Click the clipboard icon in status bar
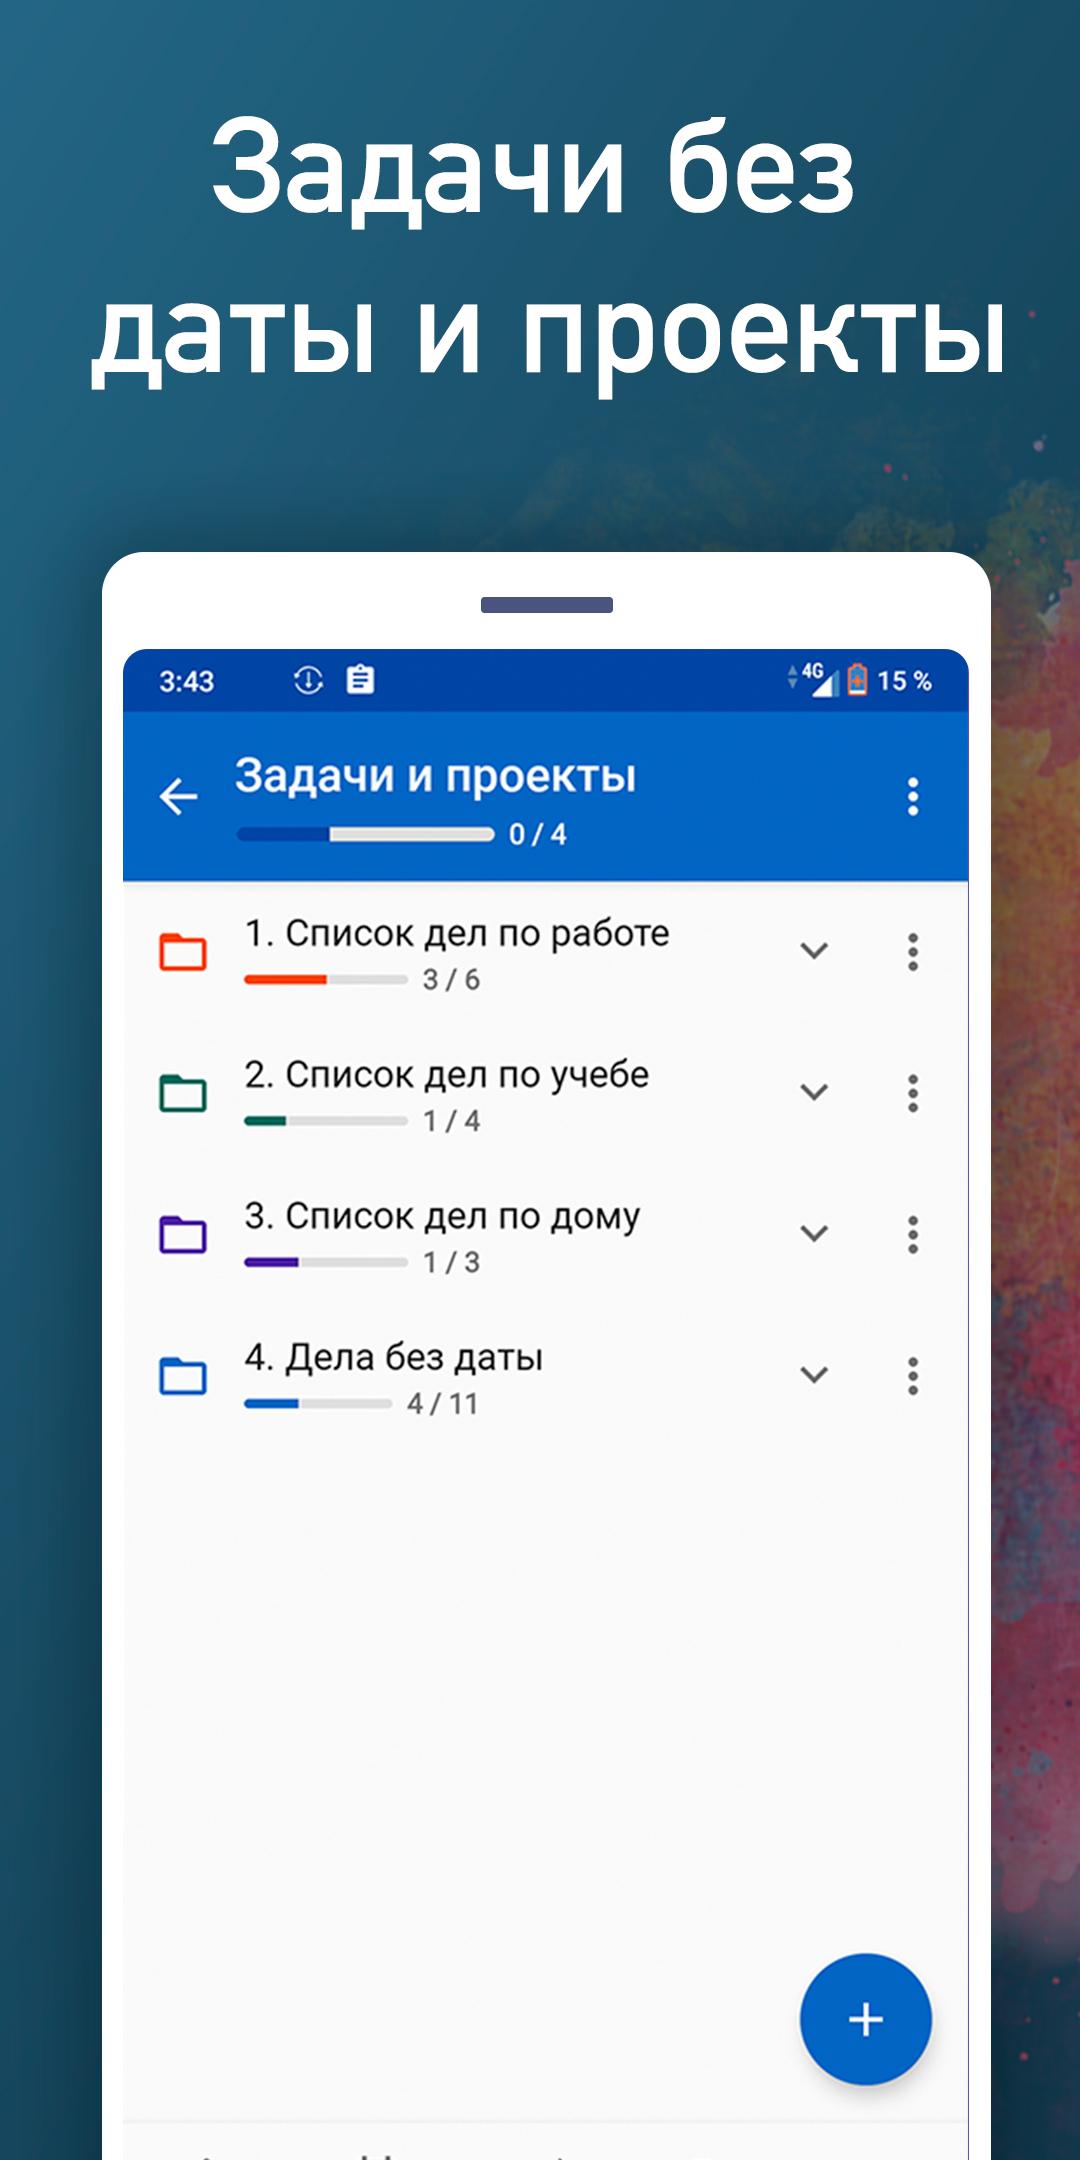The width and height of the screenshot is (1080, 2160). click(x=360, y=680)
